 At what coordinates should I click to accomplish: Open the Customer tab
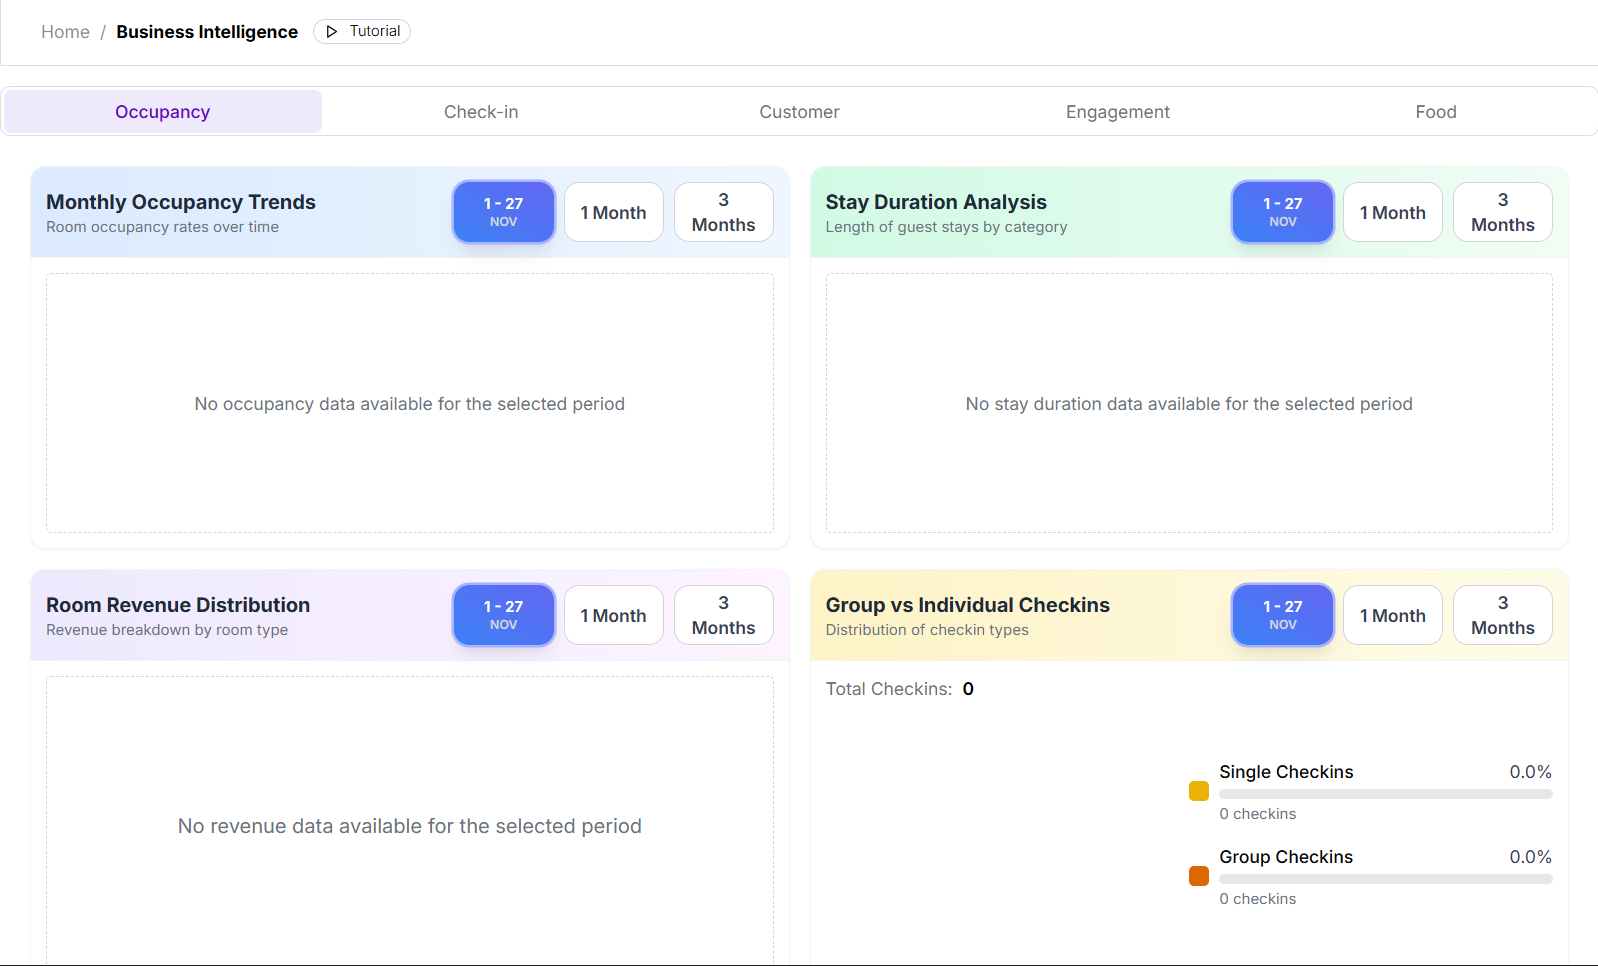click(799, 112)
